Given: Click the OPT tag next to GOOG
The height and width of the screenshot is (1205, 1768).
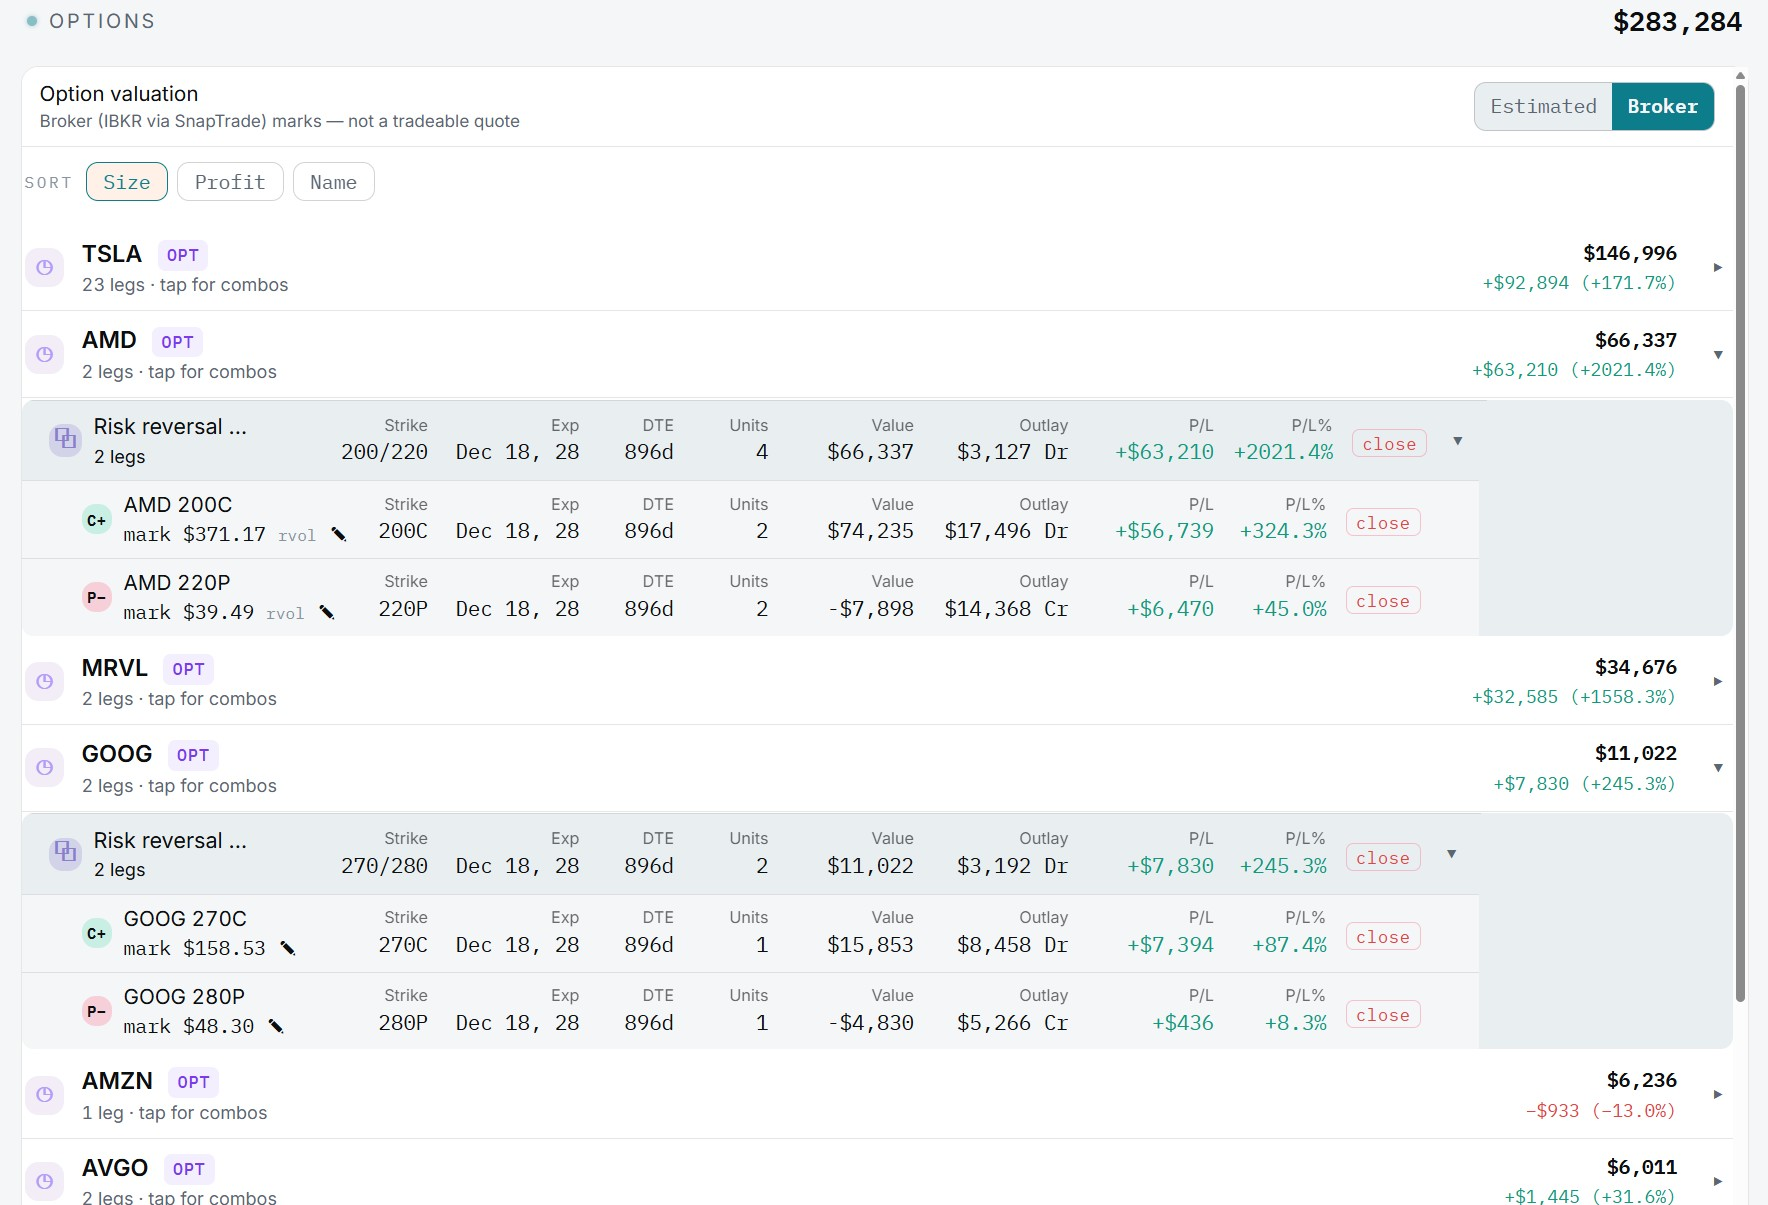Looking at the screenshot, I should 193,755.
